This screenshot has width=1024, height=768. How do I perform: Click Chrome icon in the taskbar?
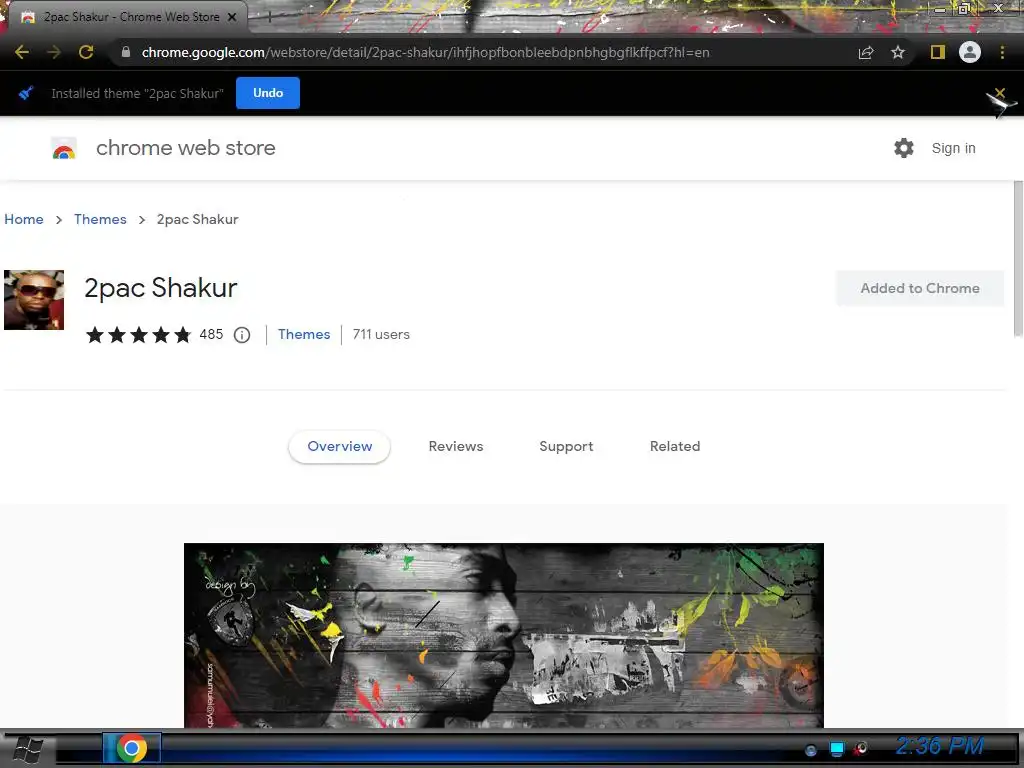tap(131, 748)
